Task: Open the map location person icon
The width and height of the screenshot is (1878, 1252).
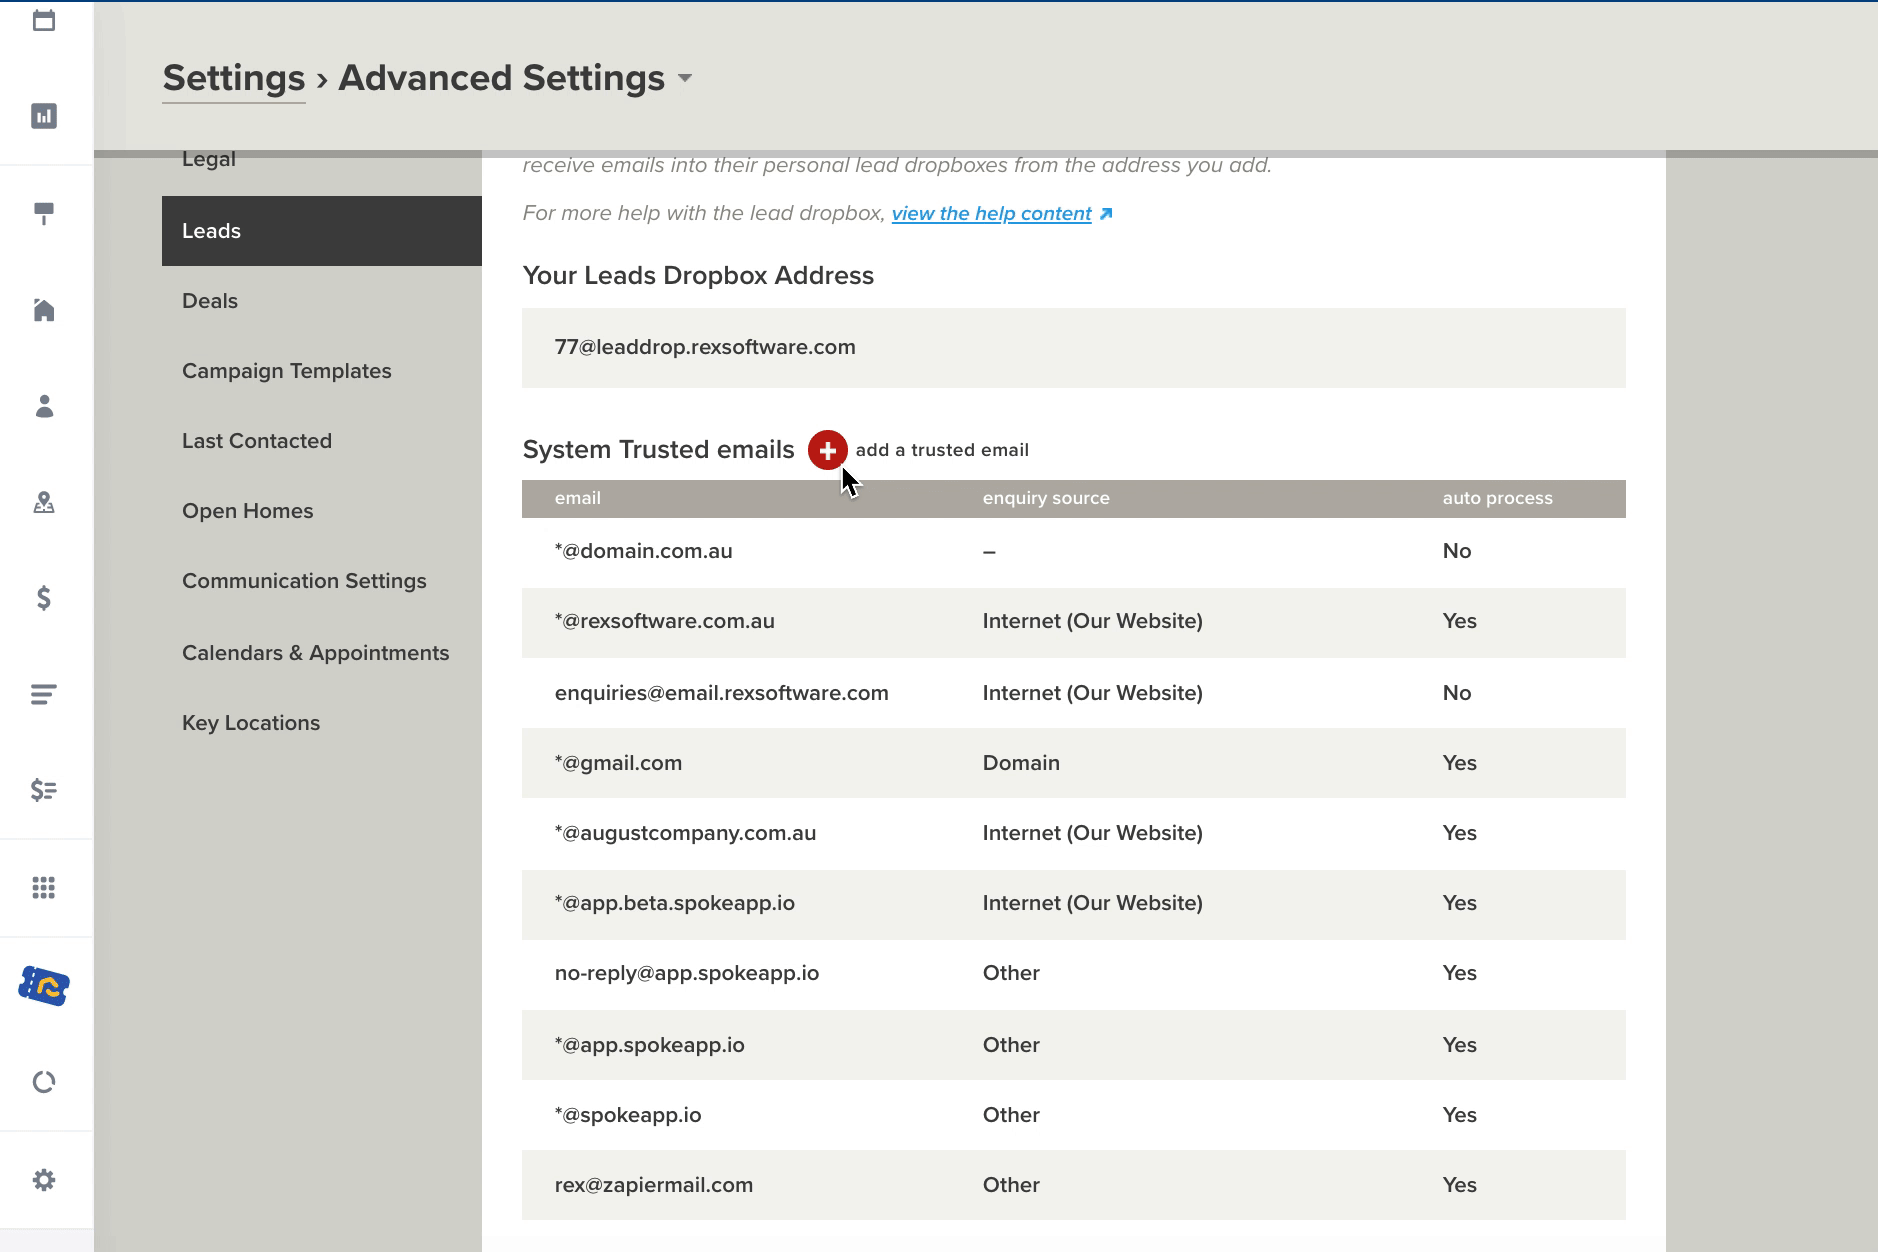Action: [x=44, y=502]
